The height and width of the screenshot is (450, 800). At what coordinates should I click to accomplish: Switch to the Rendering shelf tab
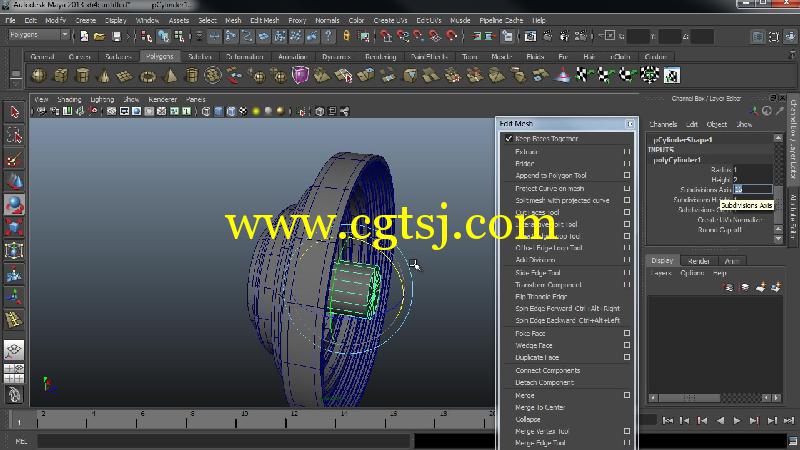[381, 57]
